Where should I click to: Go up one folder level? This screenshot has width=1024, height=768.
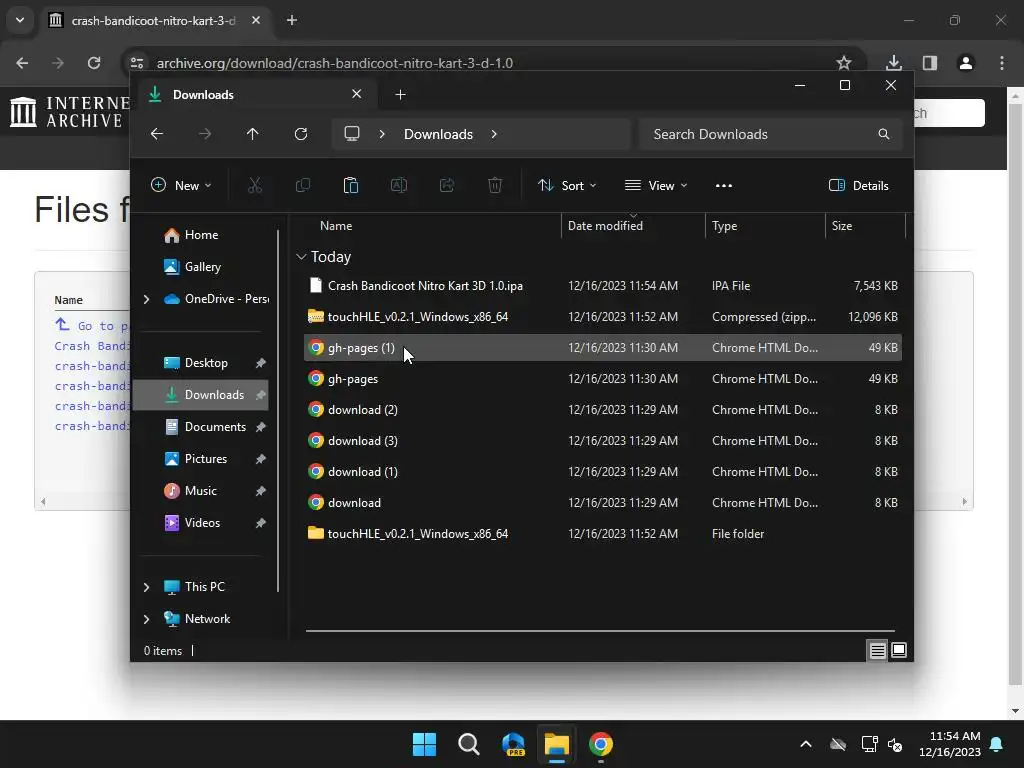253,134
